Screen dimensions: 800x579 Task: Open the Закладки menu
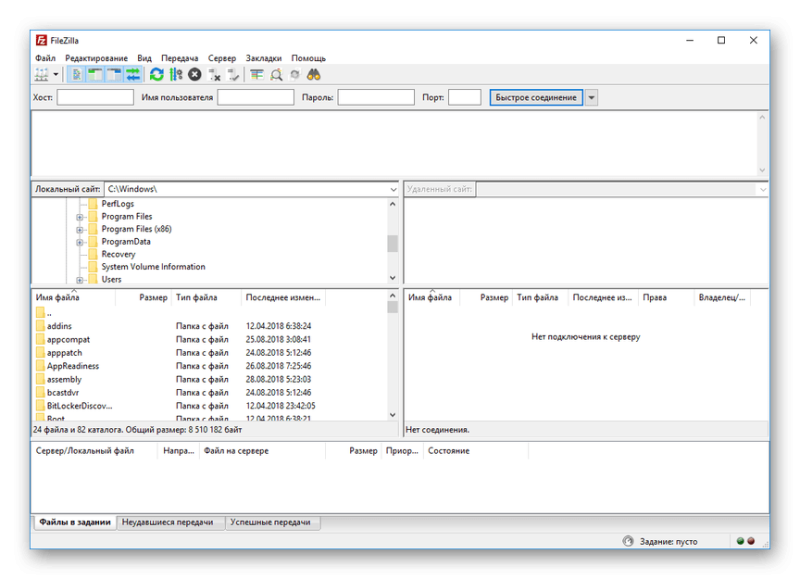(263, 58)
